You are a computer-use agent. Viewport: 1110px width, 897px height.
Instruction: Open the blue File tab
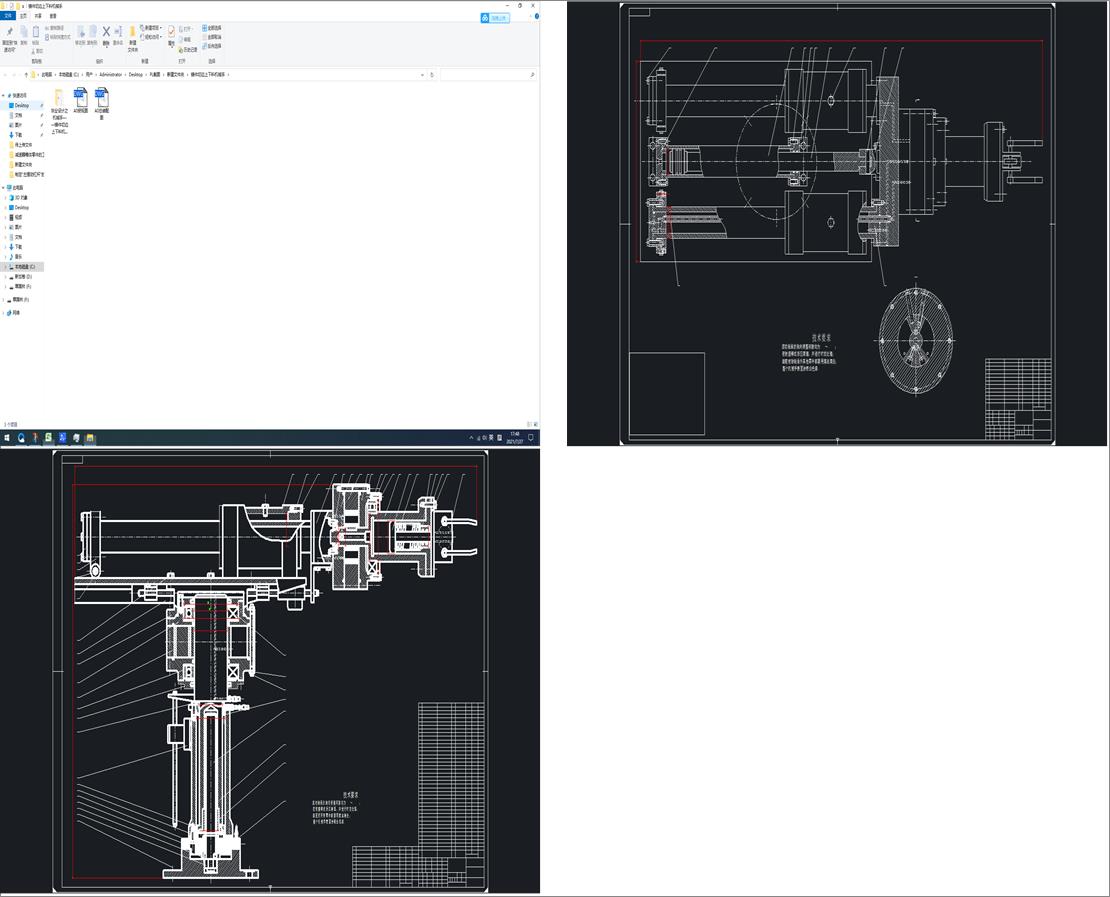tap(8, 16)
